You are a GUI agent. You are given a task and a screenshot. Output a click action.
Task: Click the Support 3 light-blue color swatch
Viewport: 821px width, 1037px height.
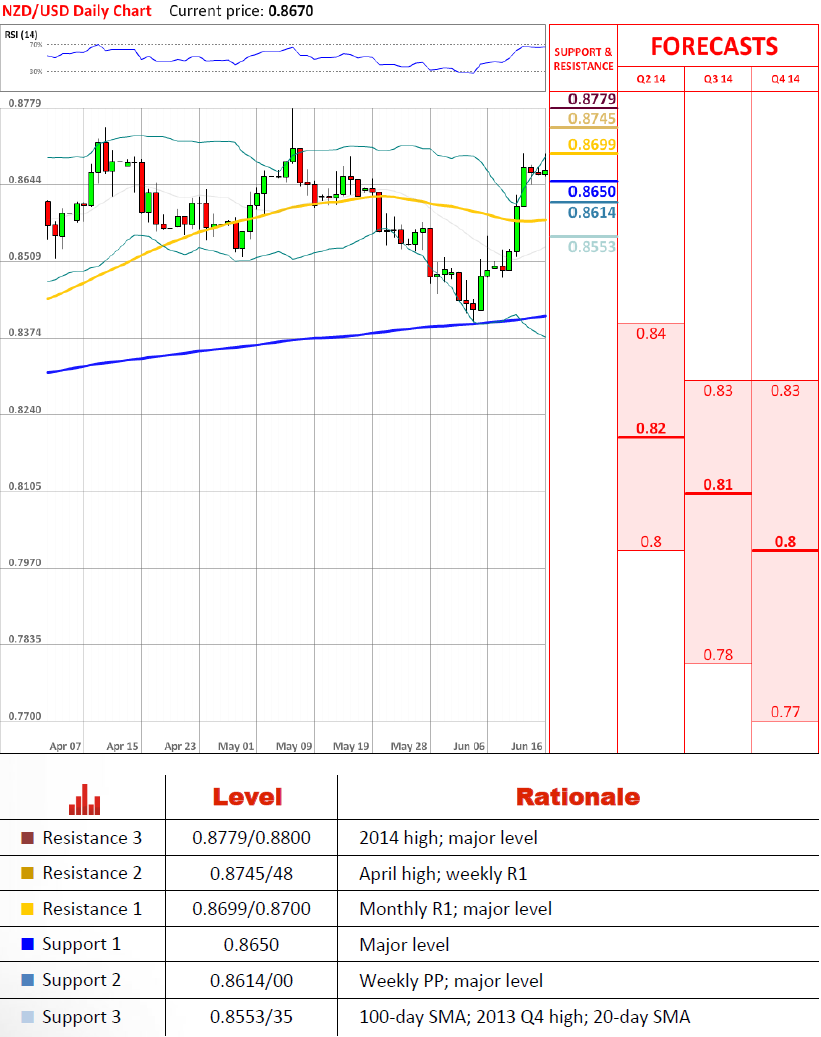pyautogui.click(x=27, y=1016)
